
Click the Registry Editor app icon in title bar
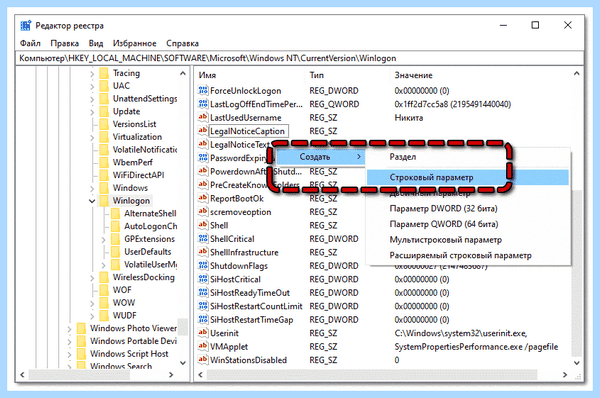[26, 26]
